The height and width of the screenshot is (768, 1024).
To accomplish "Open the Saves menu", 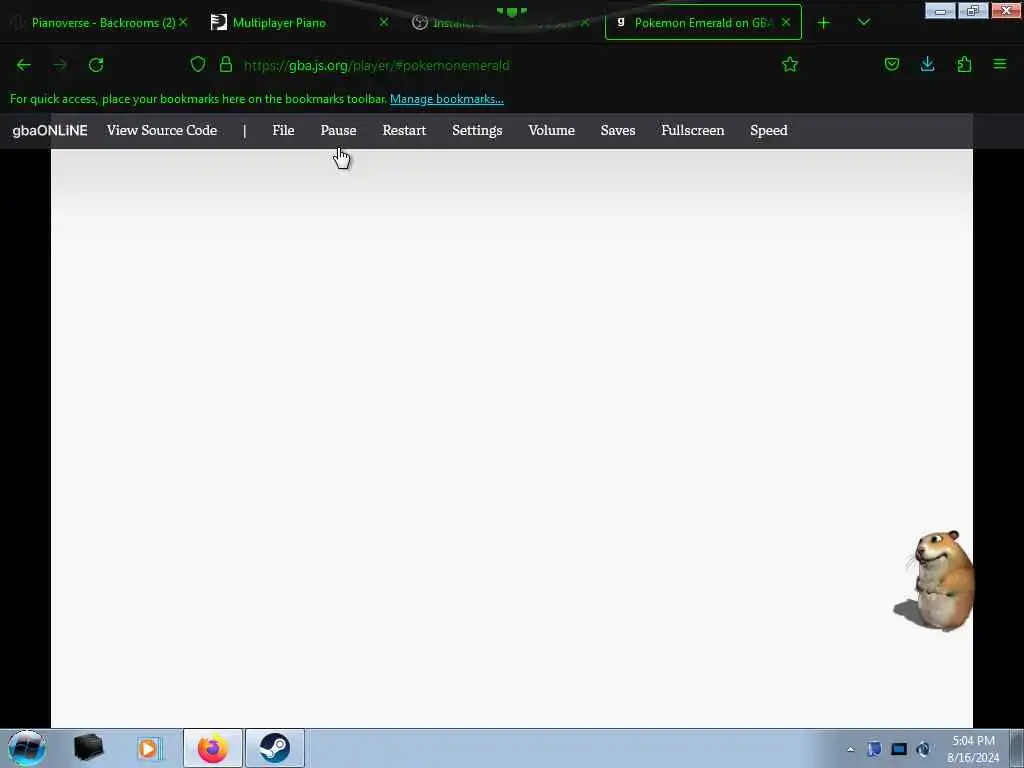I will click(618, 131).
